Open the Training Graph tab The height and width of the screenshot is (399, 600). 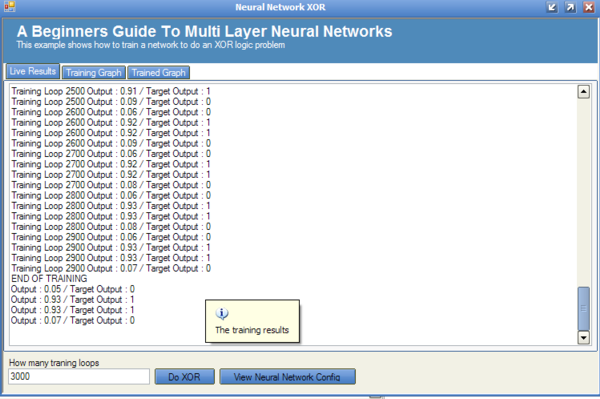click(93, 73)
